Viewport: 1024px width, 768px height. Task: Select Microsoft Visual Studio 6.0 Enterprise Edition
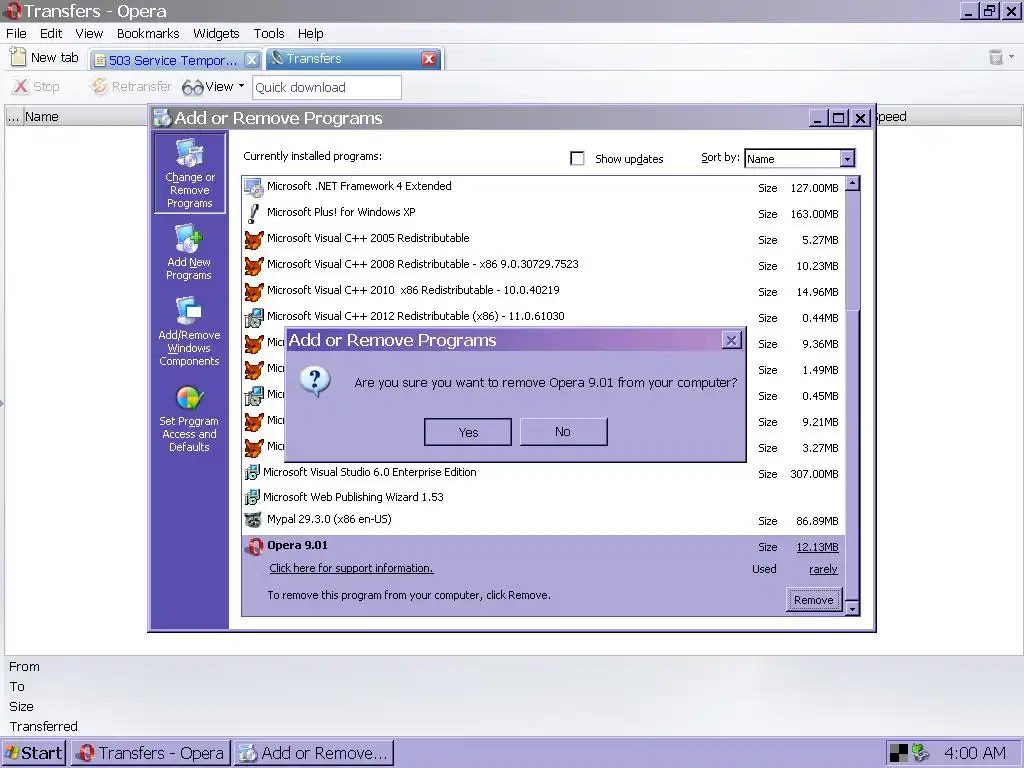(543, 473)
